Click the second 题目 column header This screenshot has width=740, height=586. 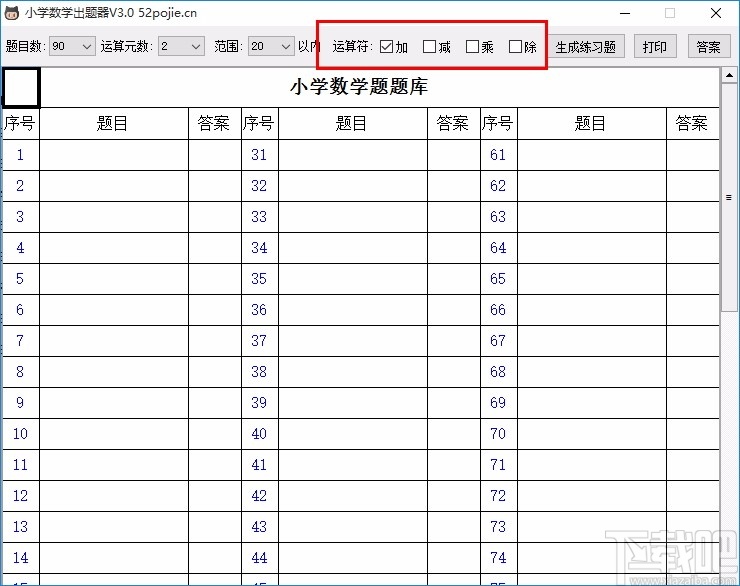pos(353,124)
